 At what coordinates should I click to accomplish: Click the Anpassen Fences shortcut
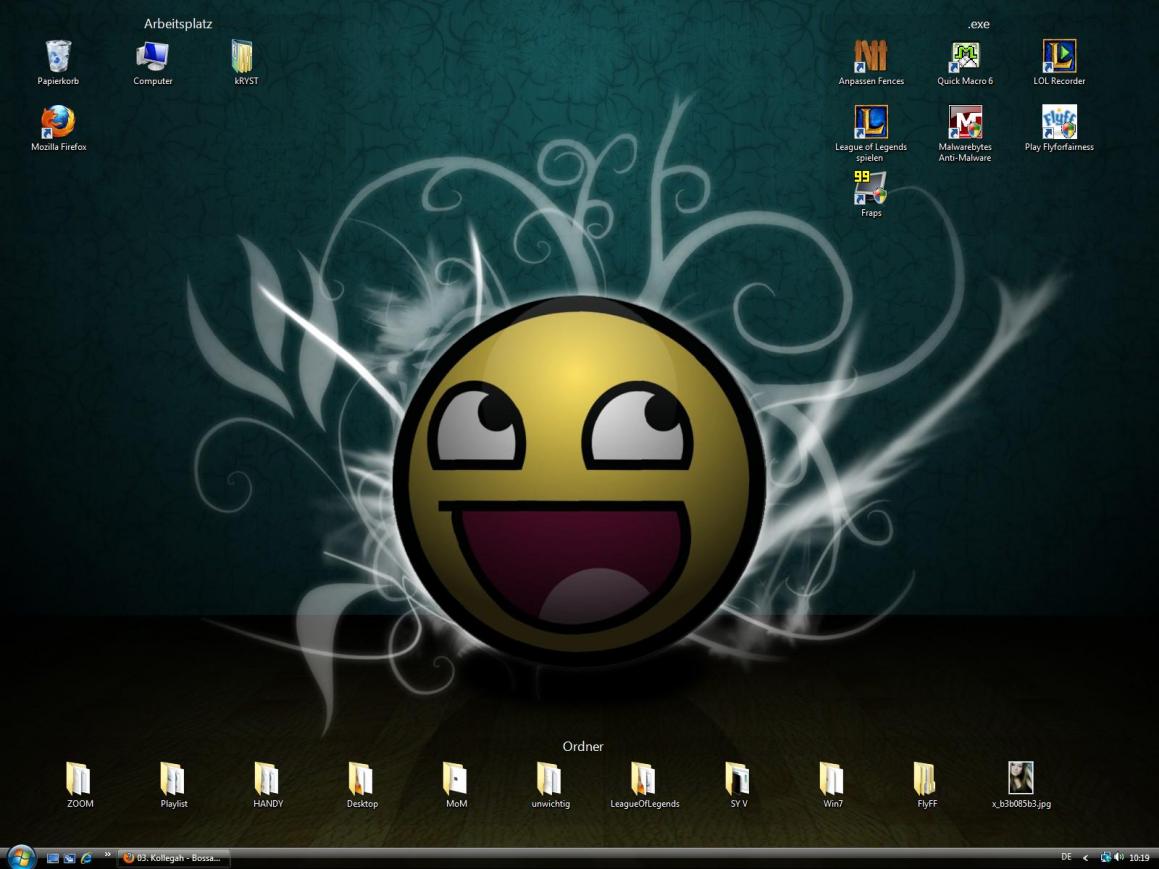pyautogui.click(x=870, y=56)
